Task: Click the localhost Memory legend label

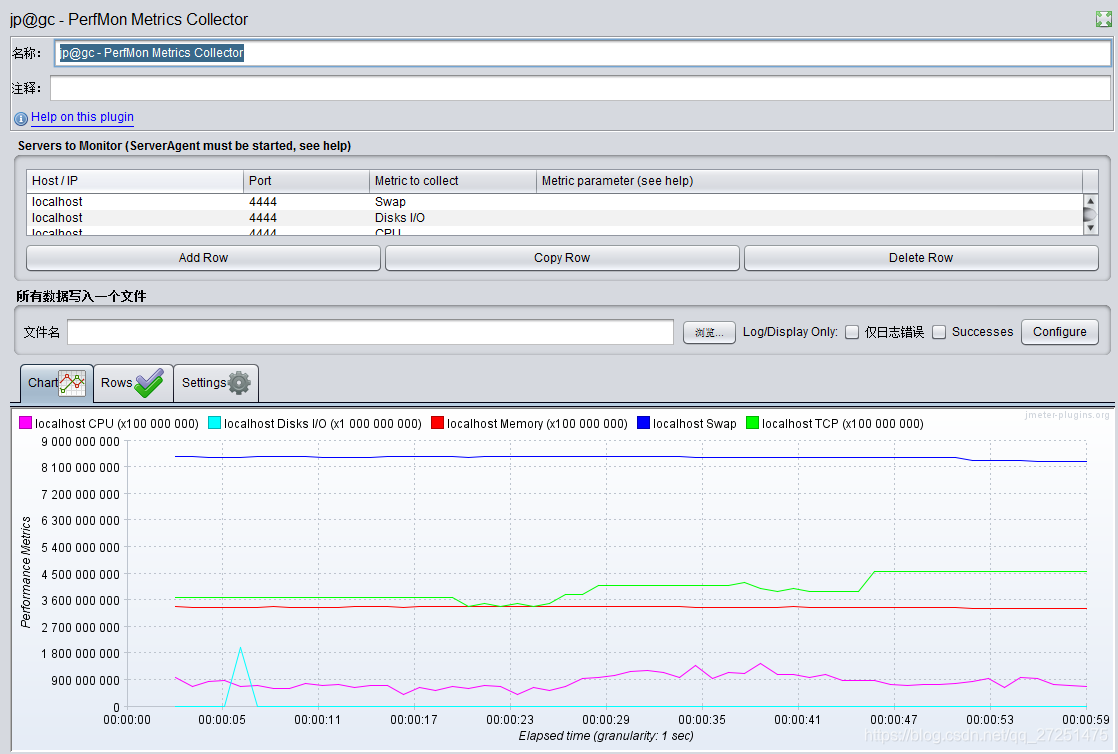Action: [x=538, y=424]
